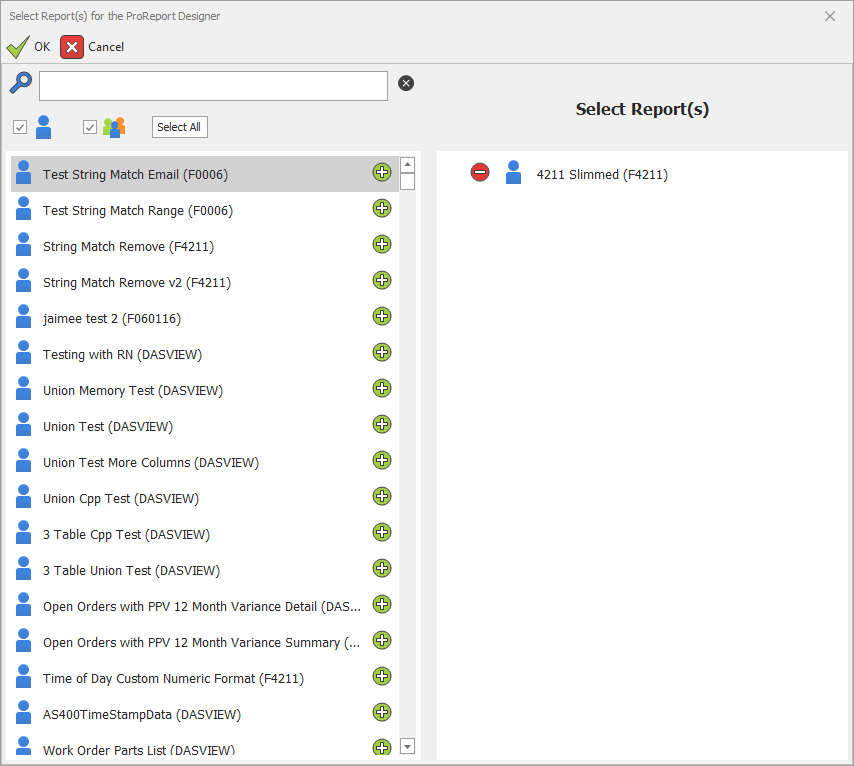
Task: Select 'Union Test (DASVIEW)' row
Action: coord(205,426)
